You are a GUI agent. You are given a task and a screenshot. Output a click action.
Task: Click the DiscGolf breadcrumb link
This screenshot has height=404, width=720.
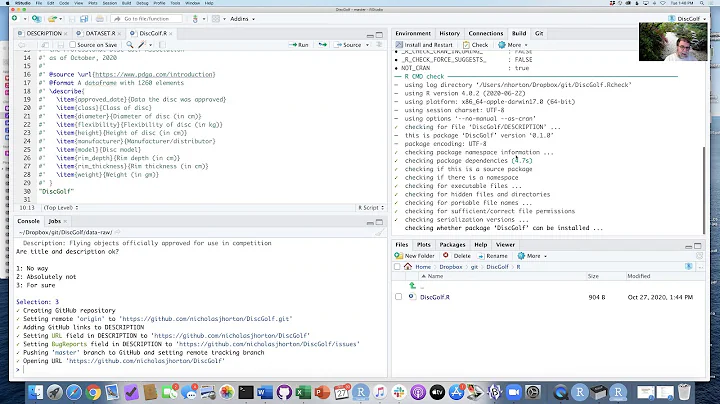point(497,267)
